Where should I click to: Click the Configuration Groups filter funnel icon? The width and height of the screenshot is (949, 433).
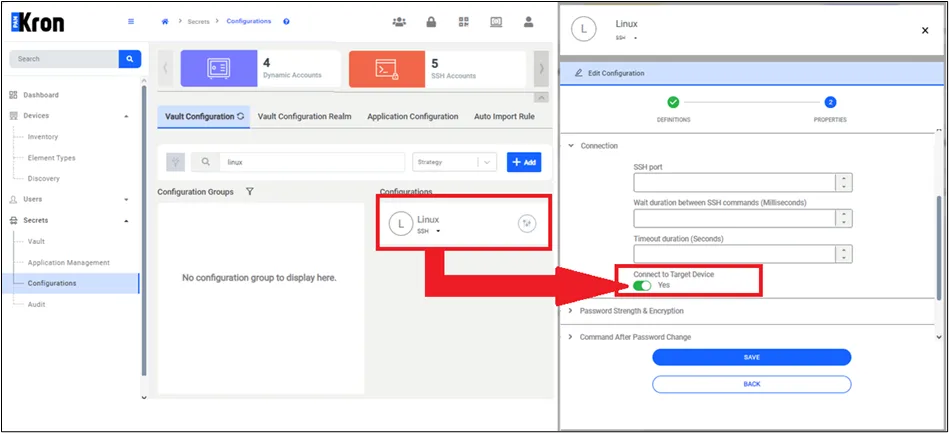[x=249, y=191]
